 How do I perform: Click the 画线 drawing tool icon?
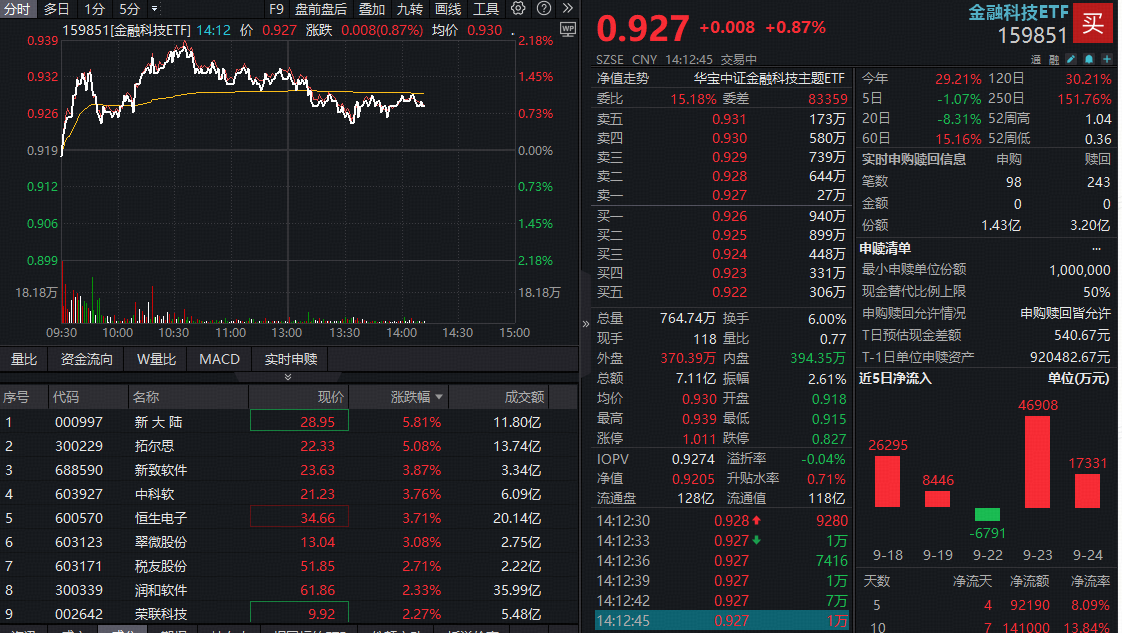(448, 9)
